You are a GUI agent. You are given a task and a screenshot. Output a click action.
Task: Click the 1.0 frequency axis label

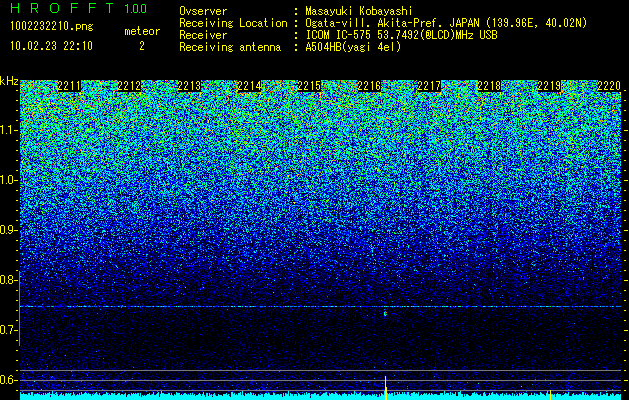pyautogui.click(x=8, y=180)
